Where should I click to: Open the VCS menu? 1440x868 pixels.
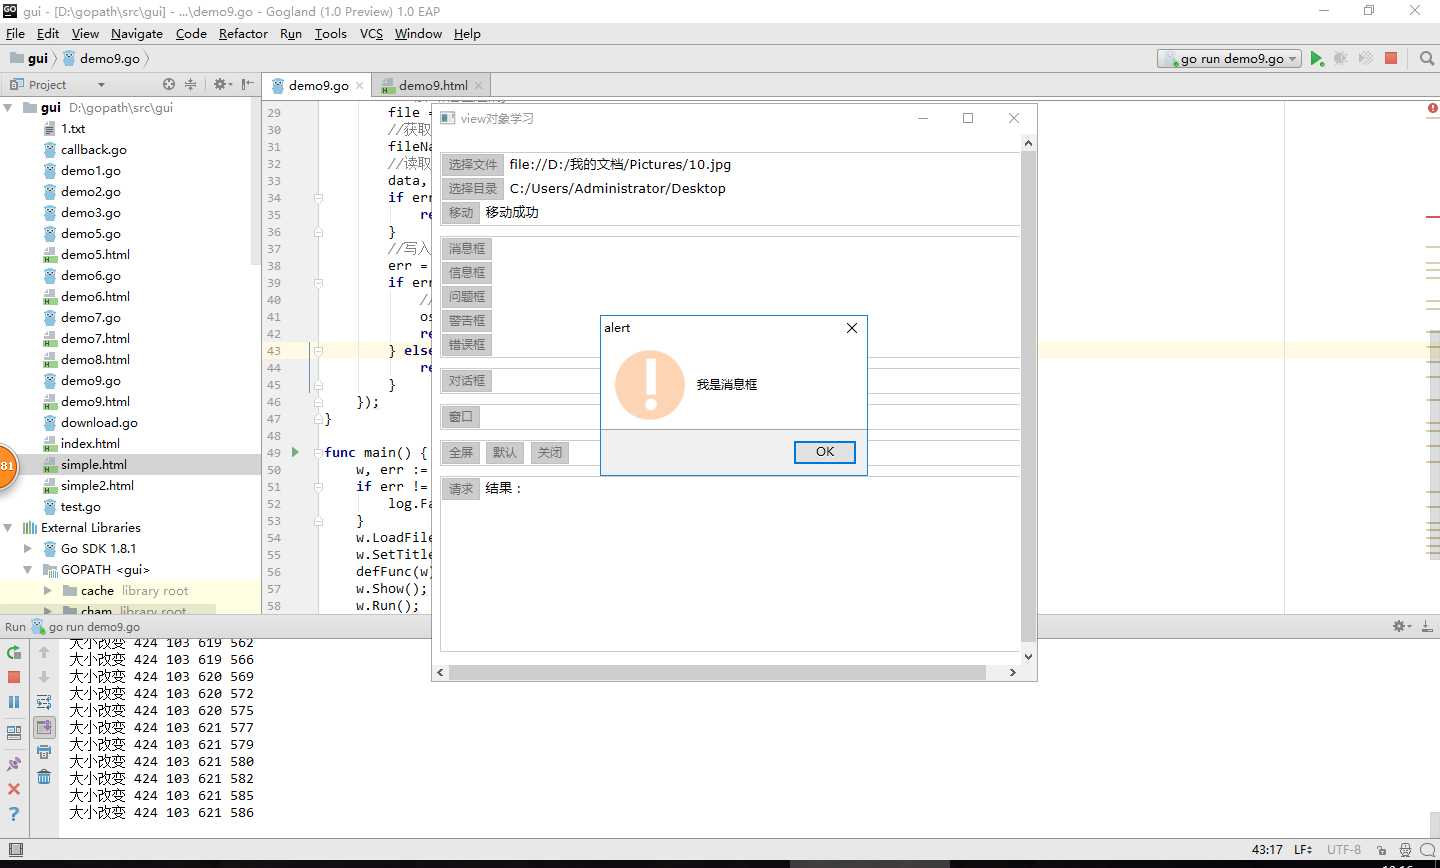(371, 33)
